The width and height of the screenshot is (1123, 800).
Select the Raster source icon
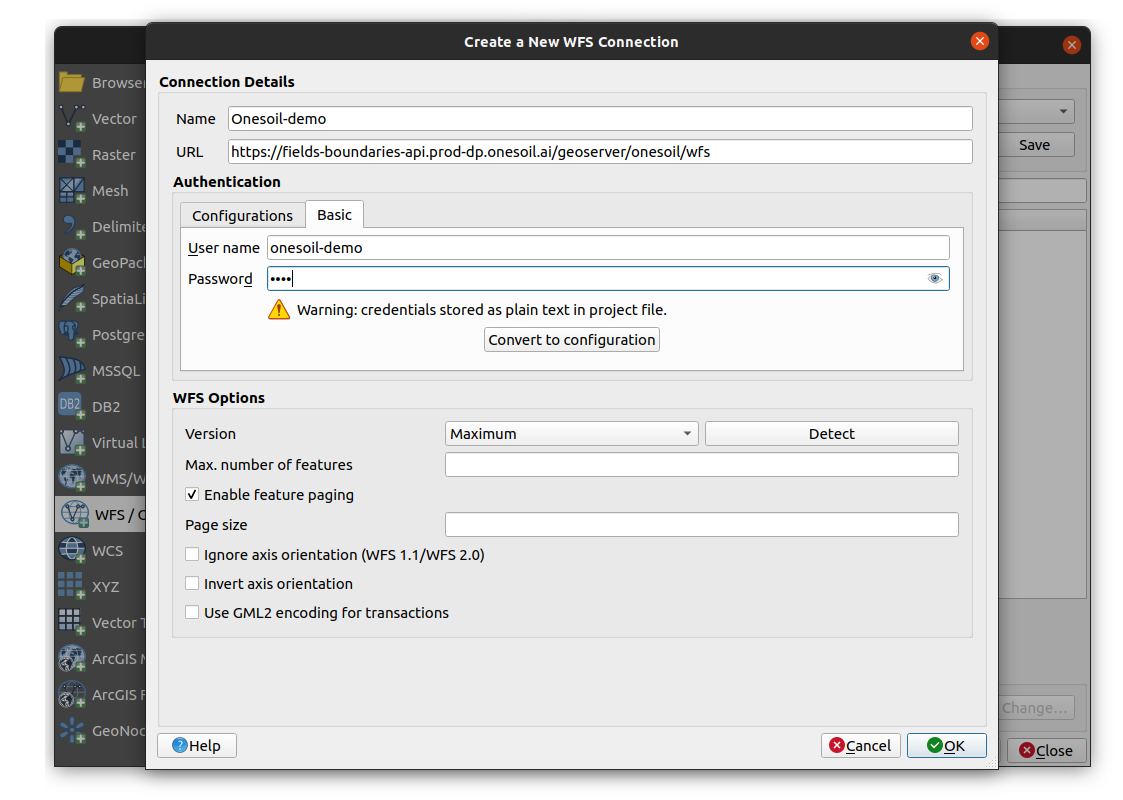click(72, 155)
